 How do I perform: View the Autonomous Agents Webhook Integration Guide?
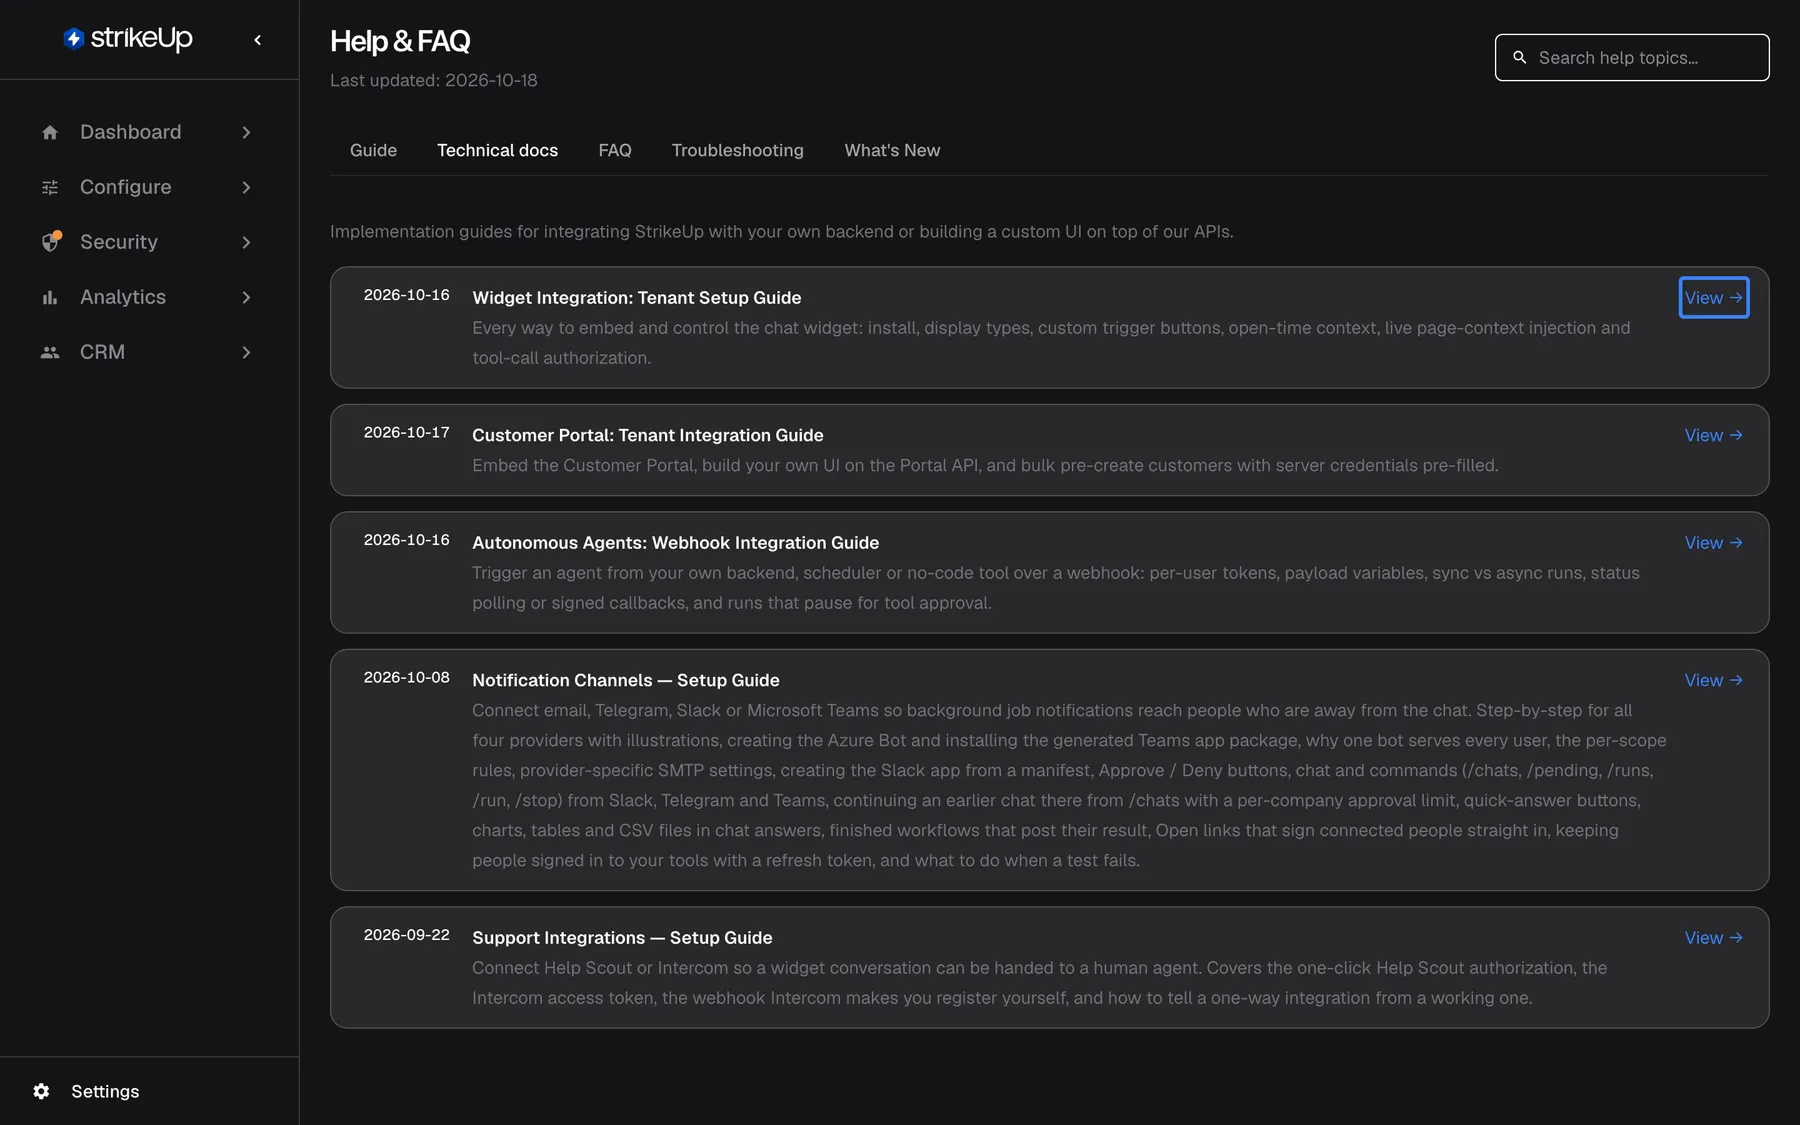click(x=1714, y=543)
